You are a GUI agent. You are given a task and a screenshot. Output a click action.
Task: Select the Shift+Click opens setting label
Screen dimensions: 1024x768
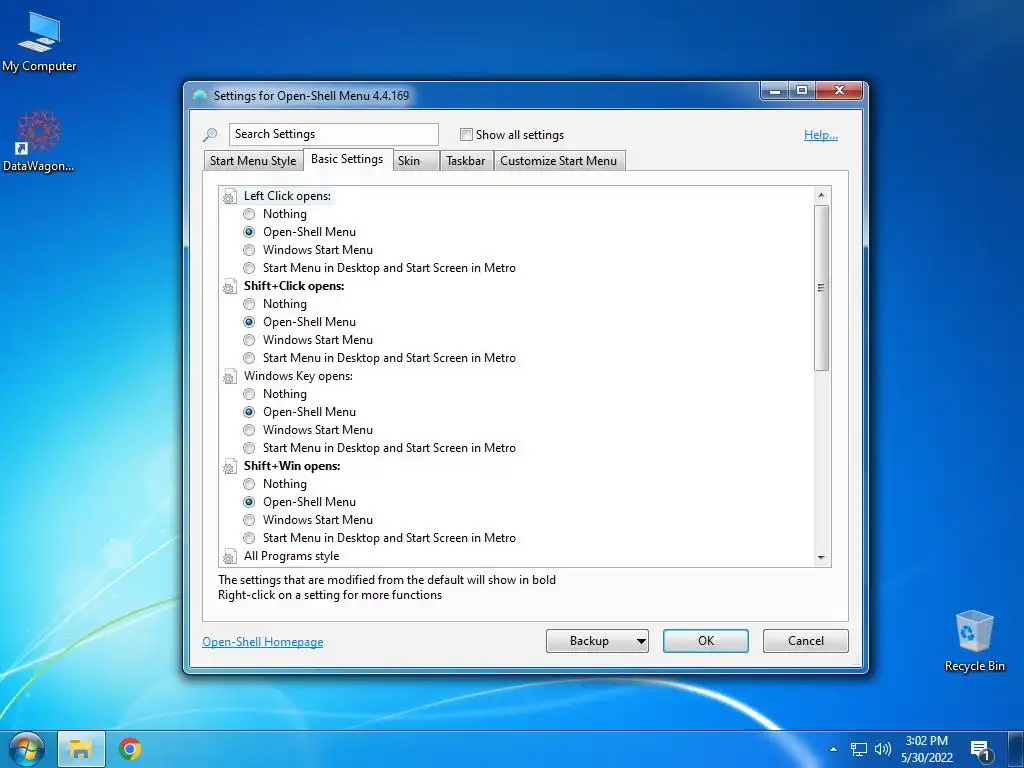(294, 286)
